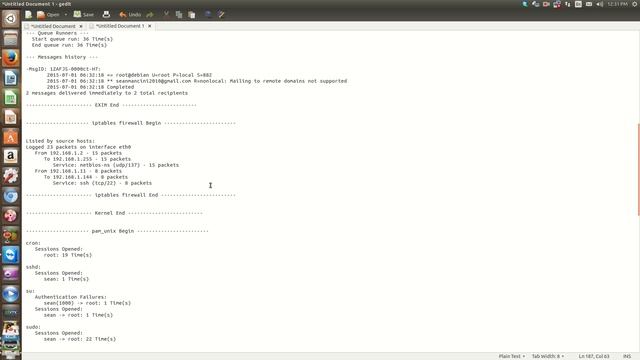Viewport: 640px width, 360px height.
Task: Click the 'pam_unix Begin' line
Action: 117,231
